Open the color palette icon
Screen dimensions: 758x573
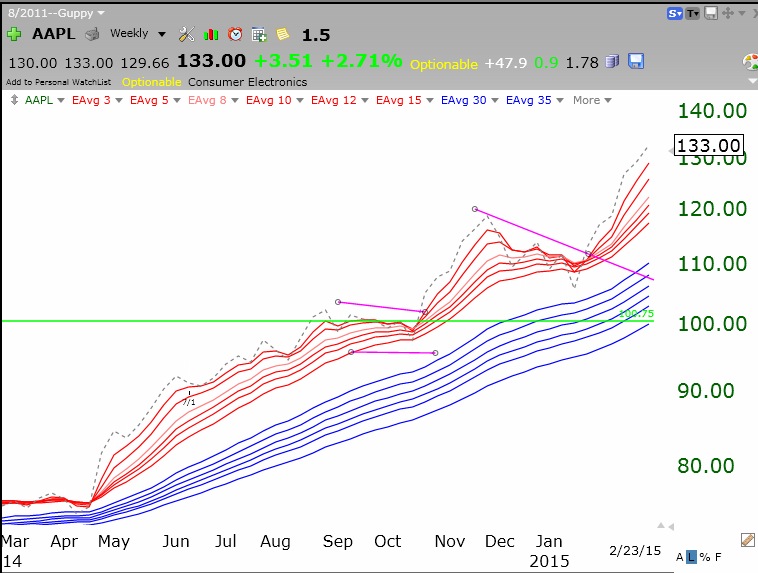click(750, 62)
